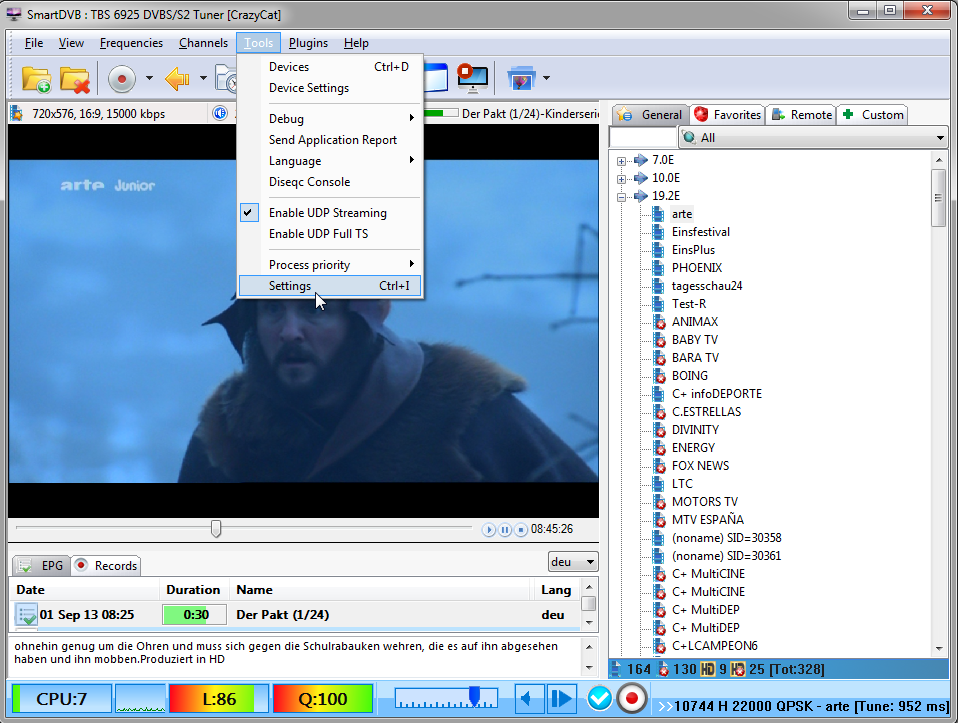Click the record button in the top toolbar

pos(122,79)
